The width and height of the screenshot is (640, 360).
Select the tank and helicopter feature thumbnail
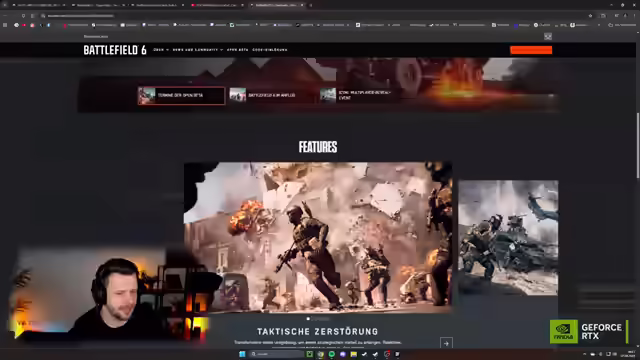coord(508,238)
